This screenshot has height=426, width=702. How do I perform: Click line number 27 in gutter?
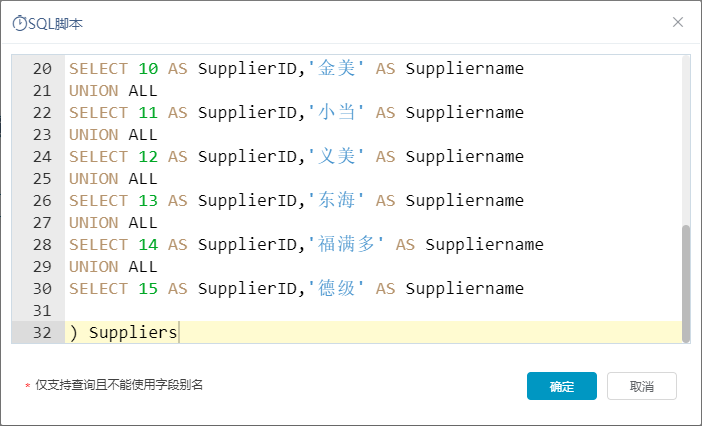[x=42, y=222]
